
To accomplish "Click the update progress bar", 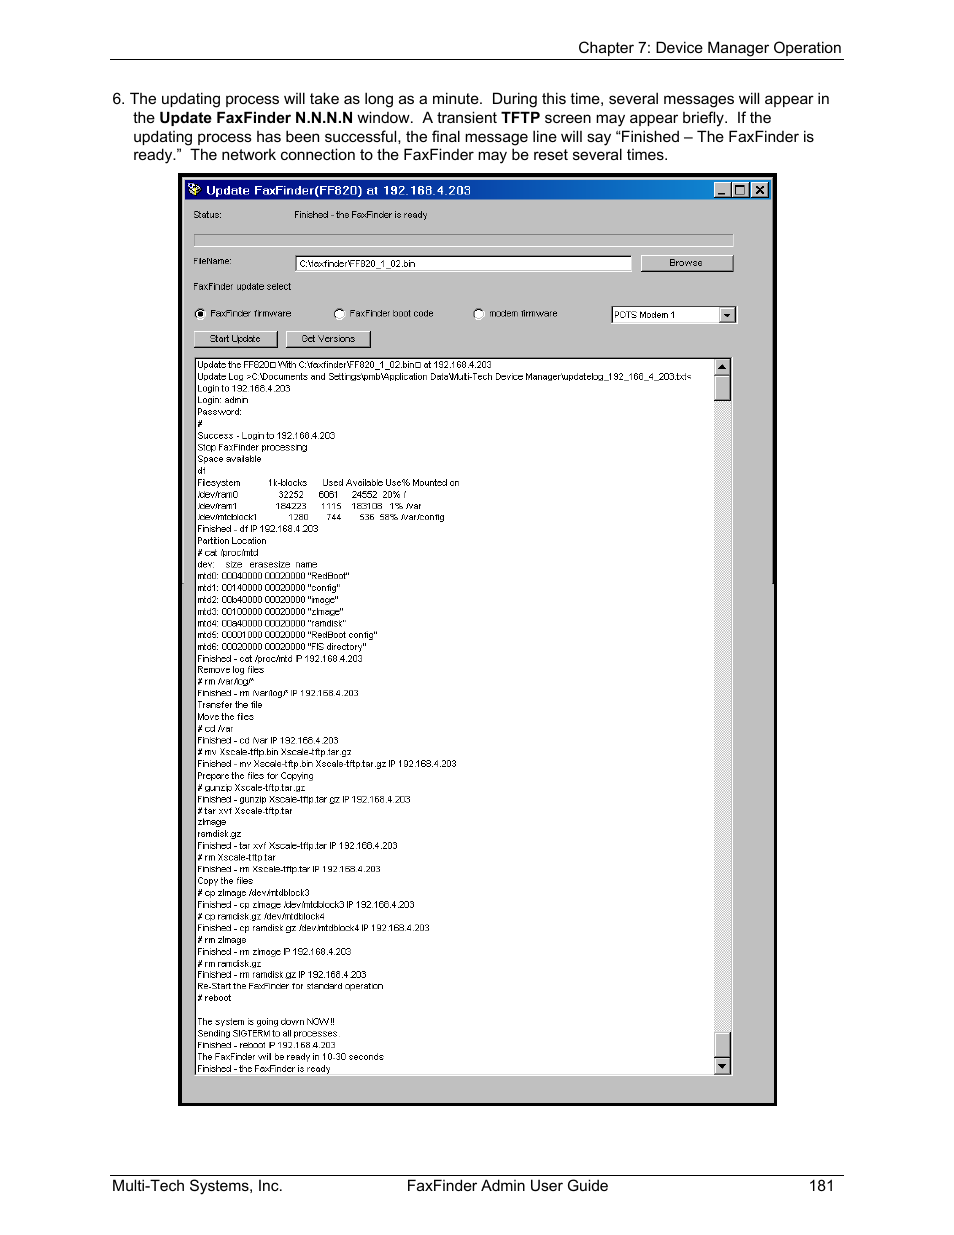I will pyautogui.click(x=463, y=240).
